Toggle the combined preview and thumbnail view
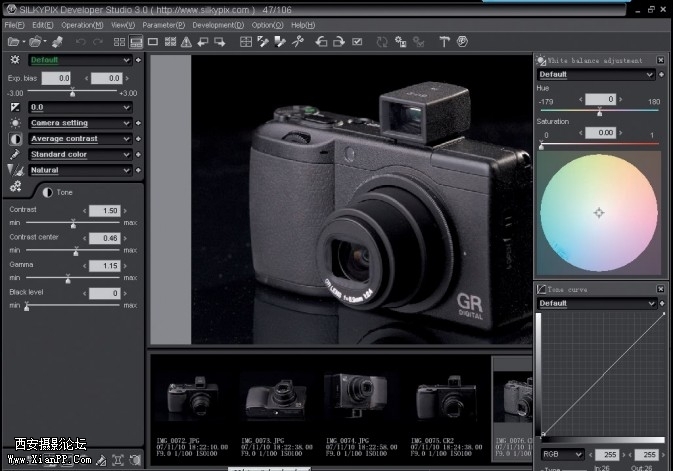Viewport: 673px width, 471px height. 135,42
